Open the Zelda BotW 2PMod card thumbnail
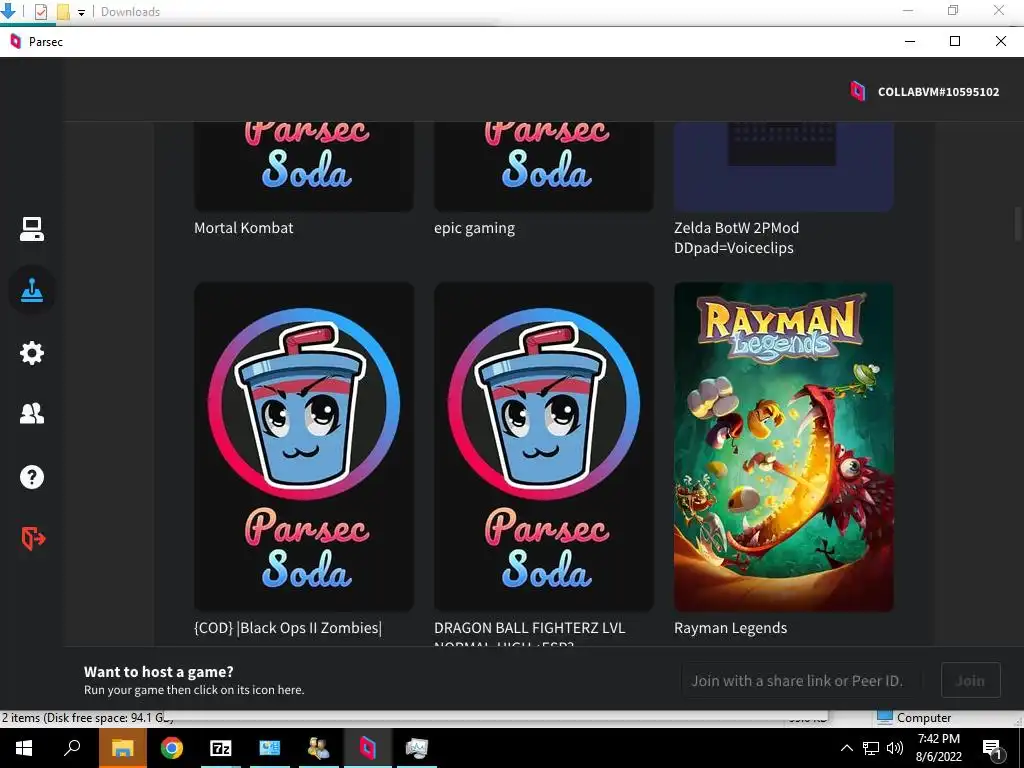This screenshot has height=768, width=1024. [x=784, y=167]
